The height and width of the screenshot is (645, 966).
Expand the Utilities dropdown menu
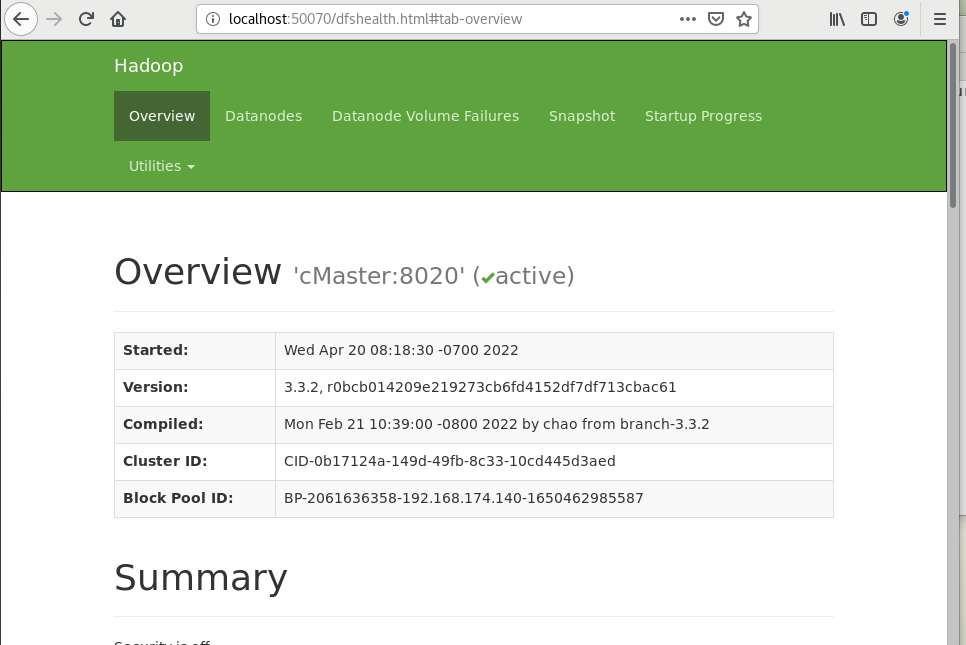pyautogui.click(x=162, y=166)
